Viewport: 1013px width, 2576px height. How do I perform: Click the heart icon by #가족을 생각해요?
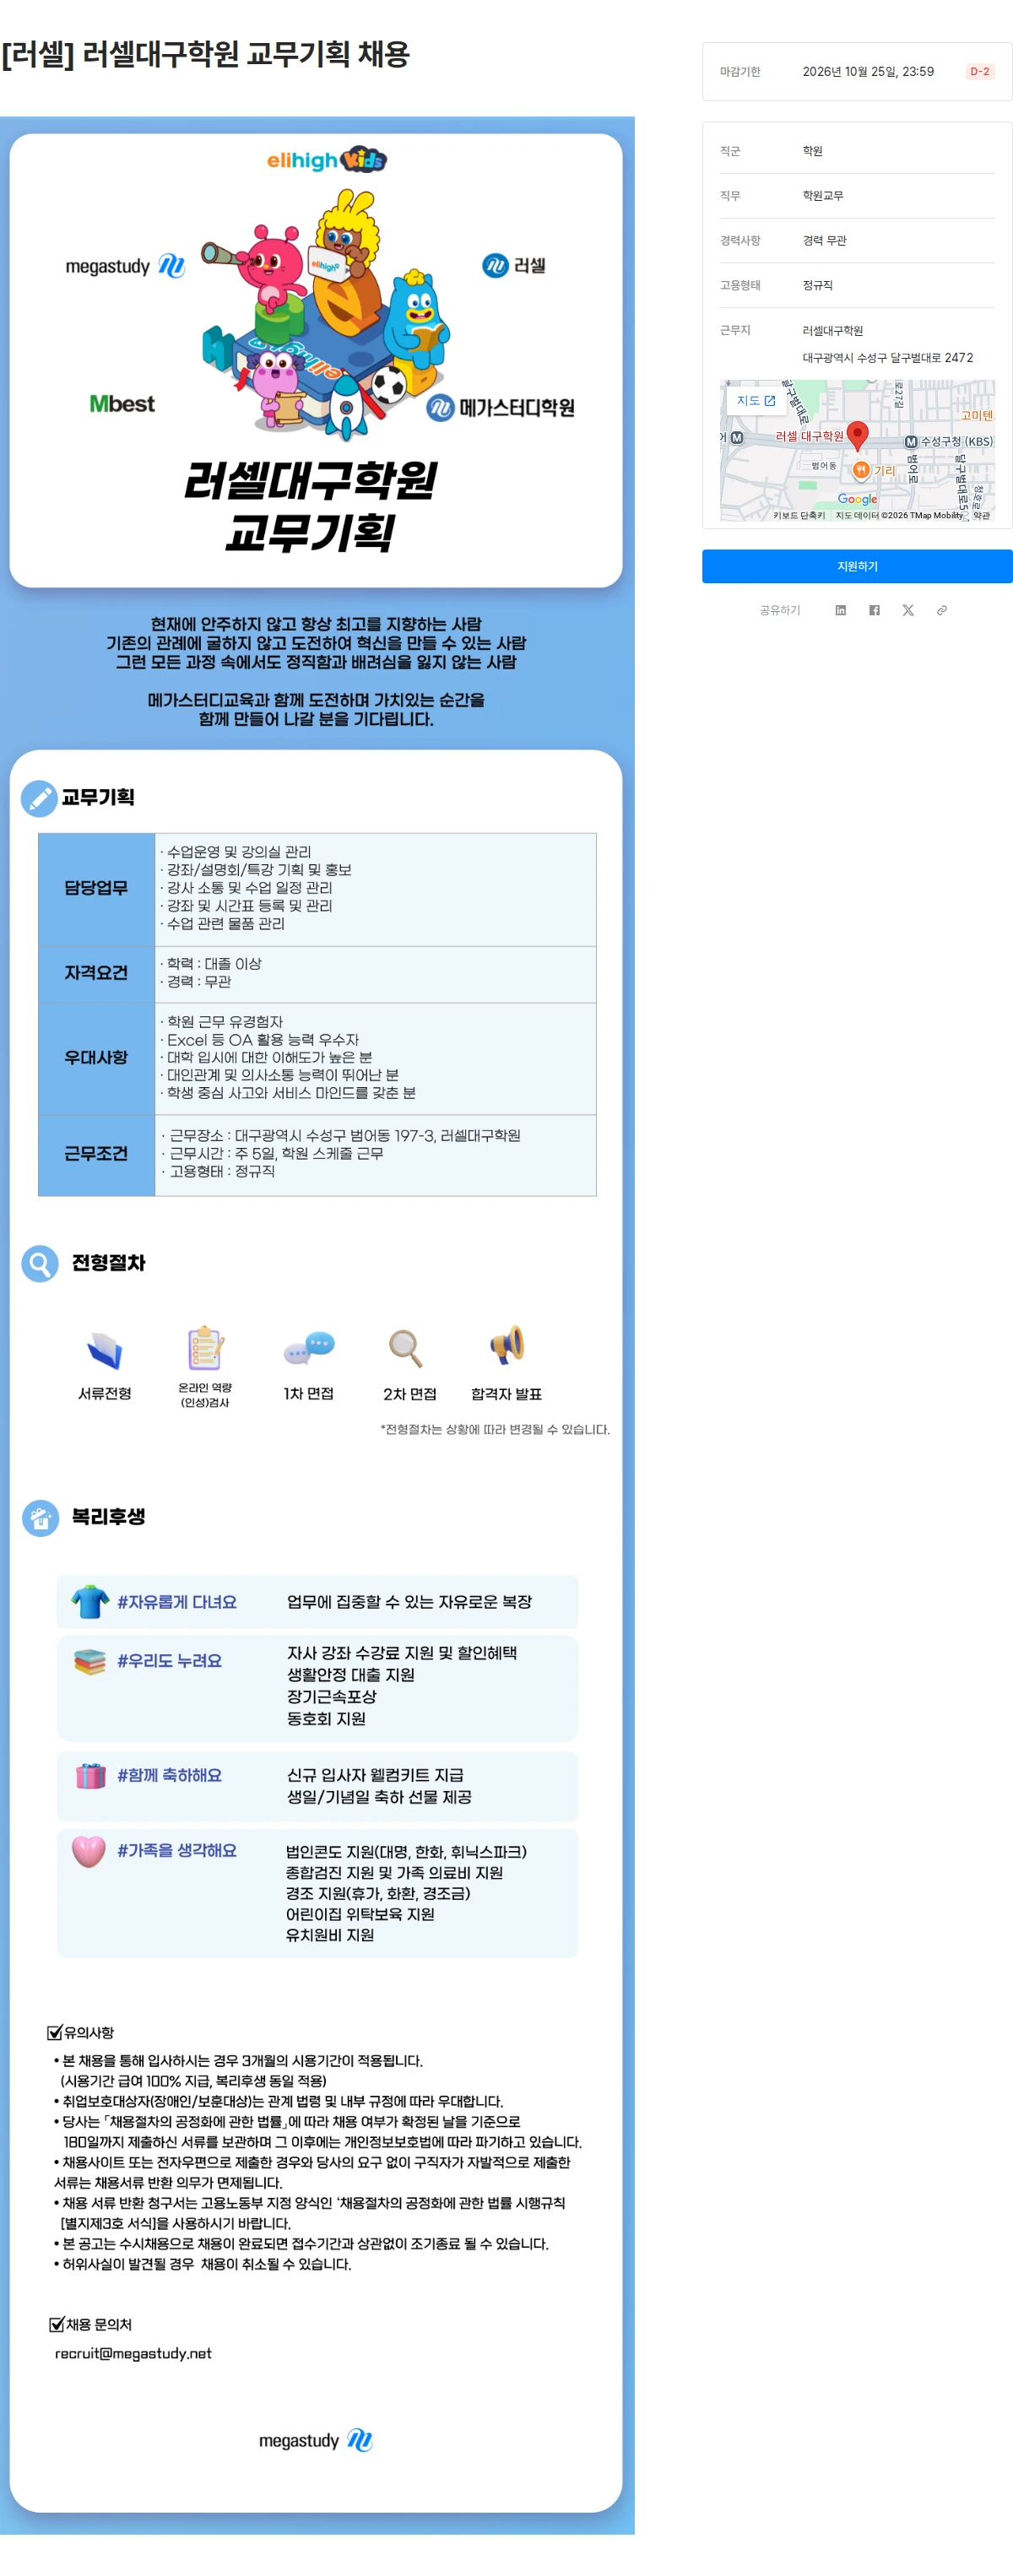pos(89,1851)
